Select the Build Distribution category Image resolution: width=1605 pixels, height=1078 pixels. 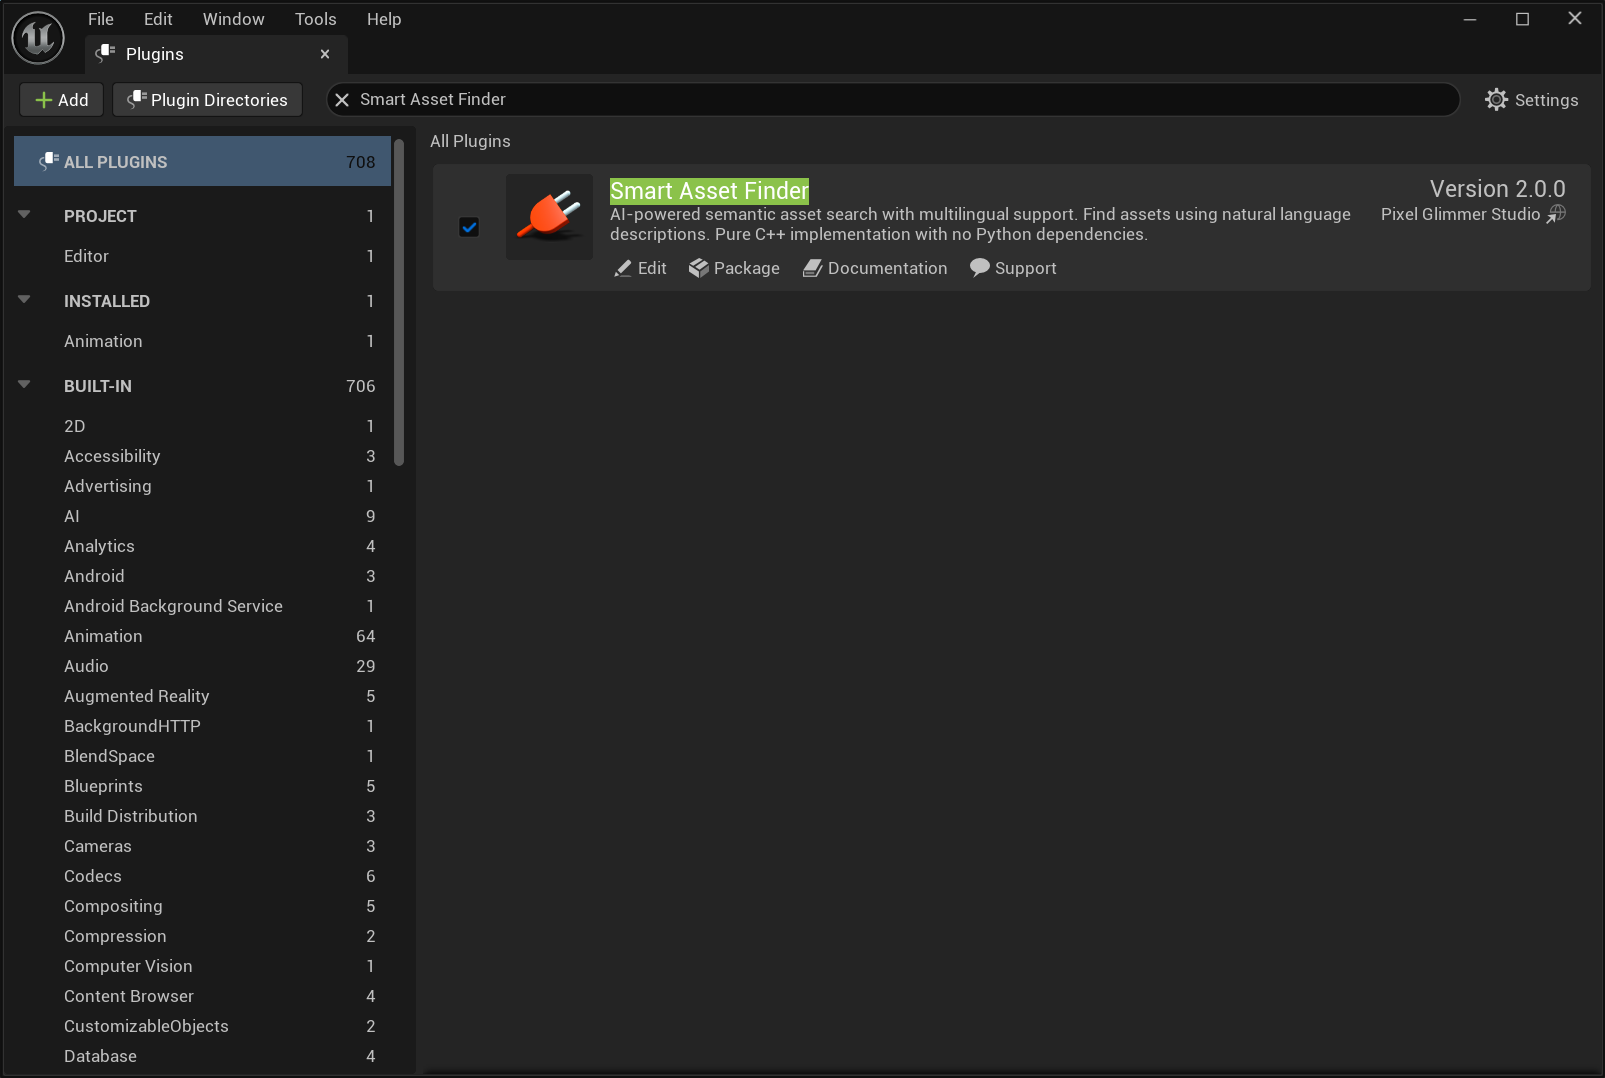click(x=202, y=816)
